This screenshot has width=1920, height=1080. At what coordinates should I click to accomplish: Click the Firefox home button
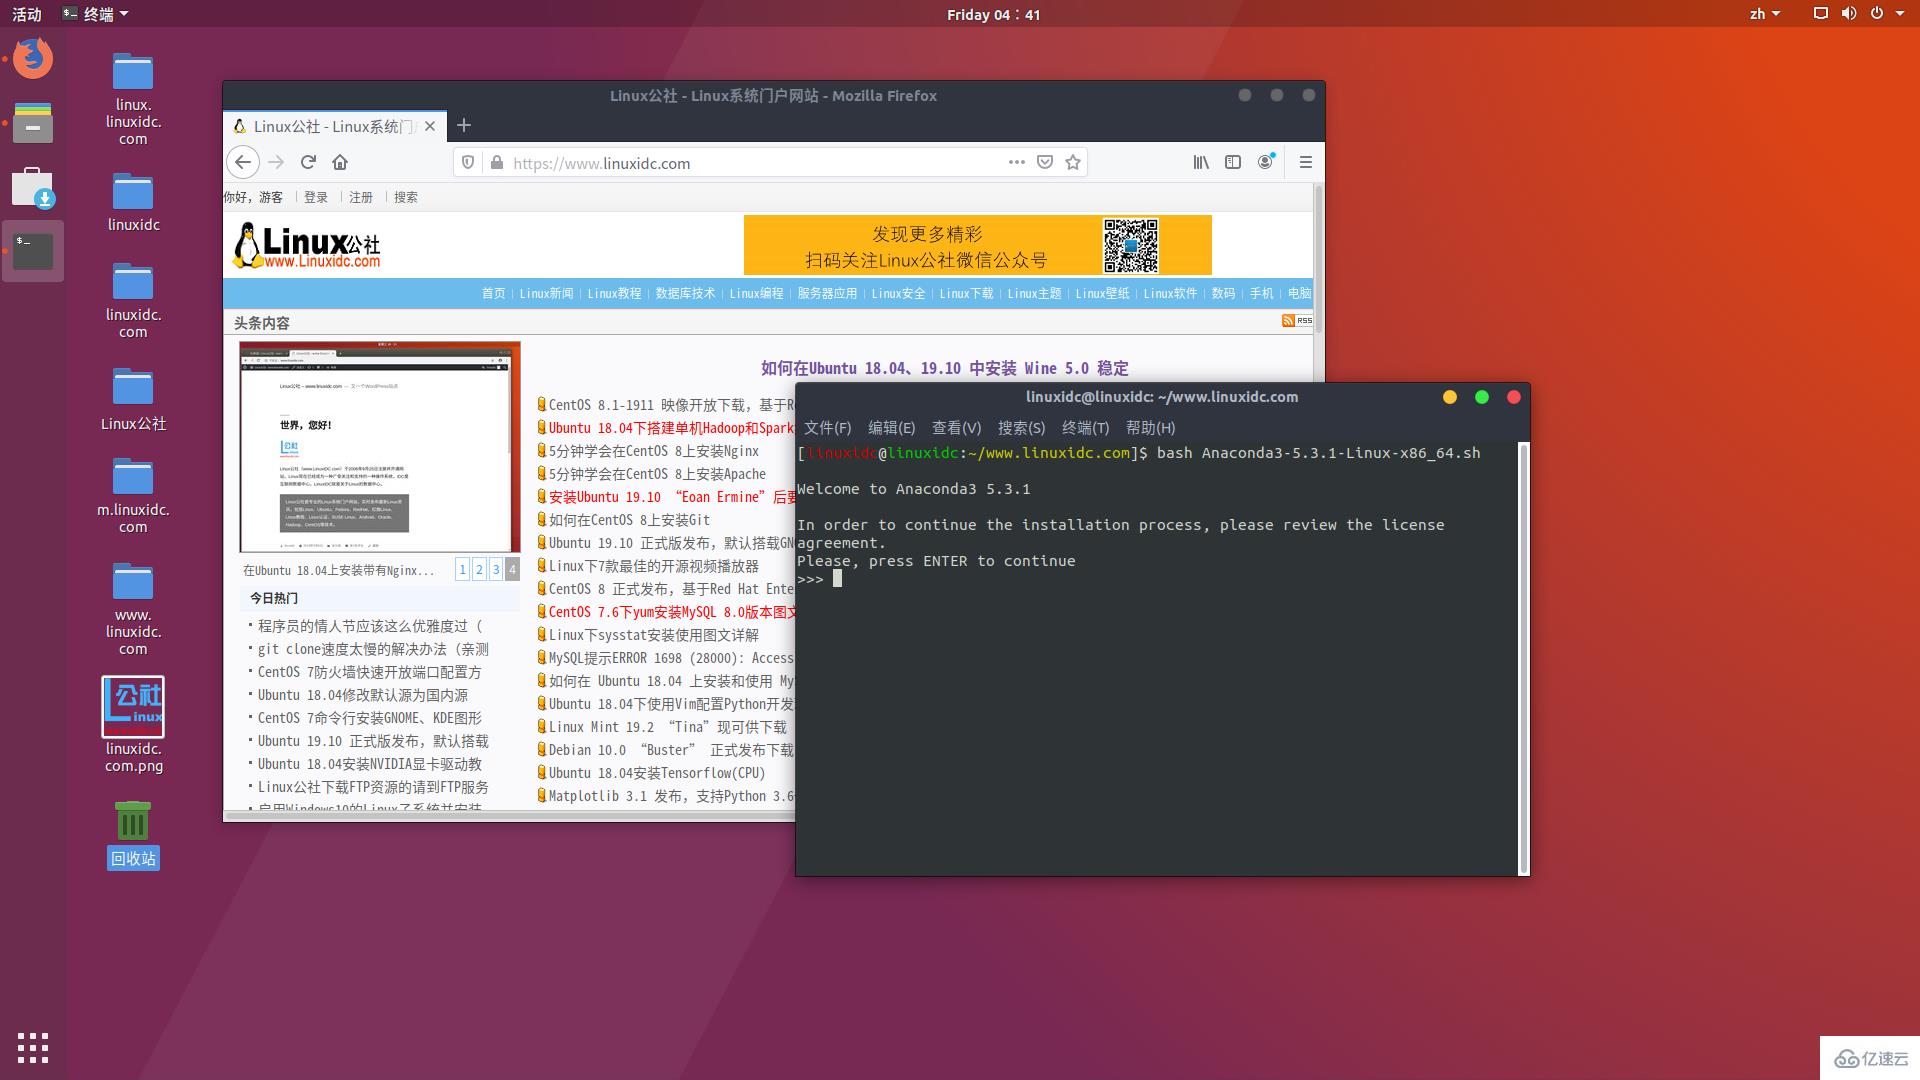[x=339, y=162]
